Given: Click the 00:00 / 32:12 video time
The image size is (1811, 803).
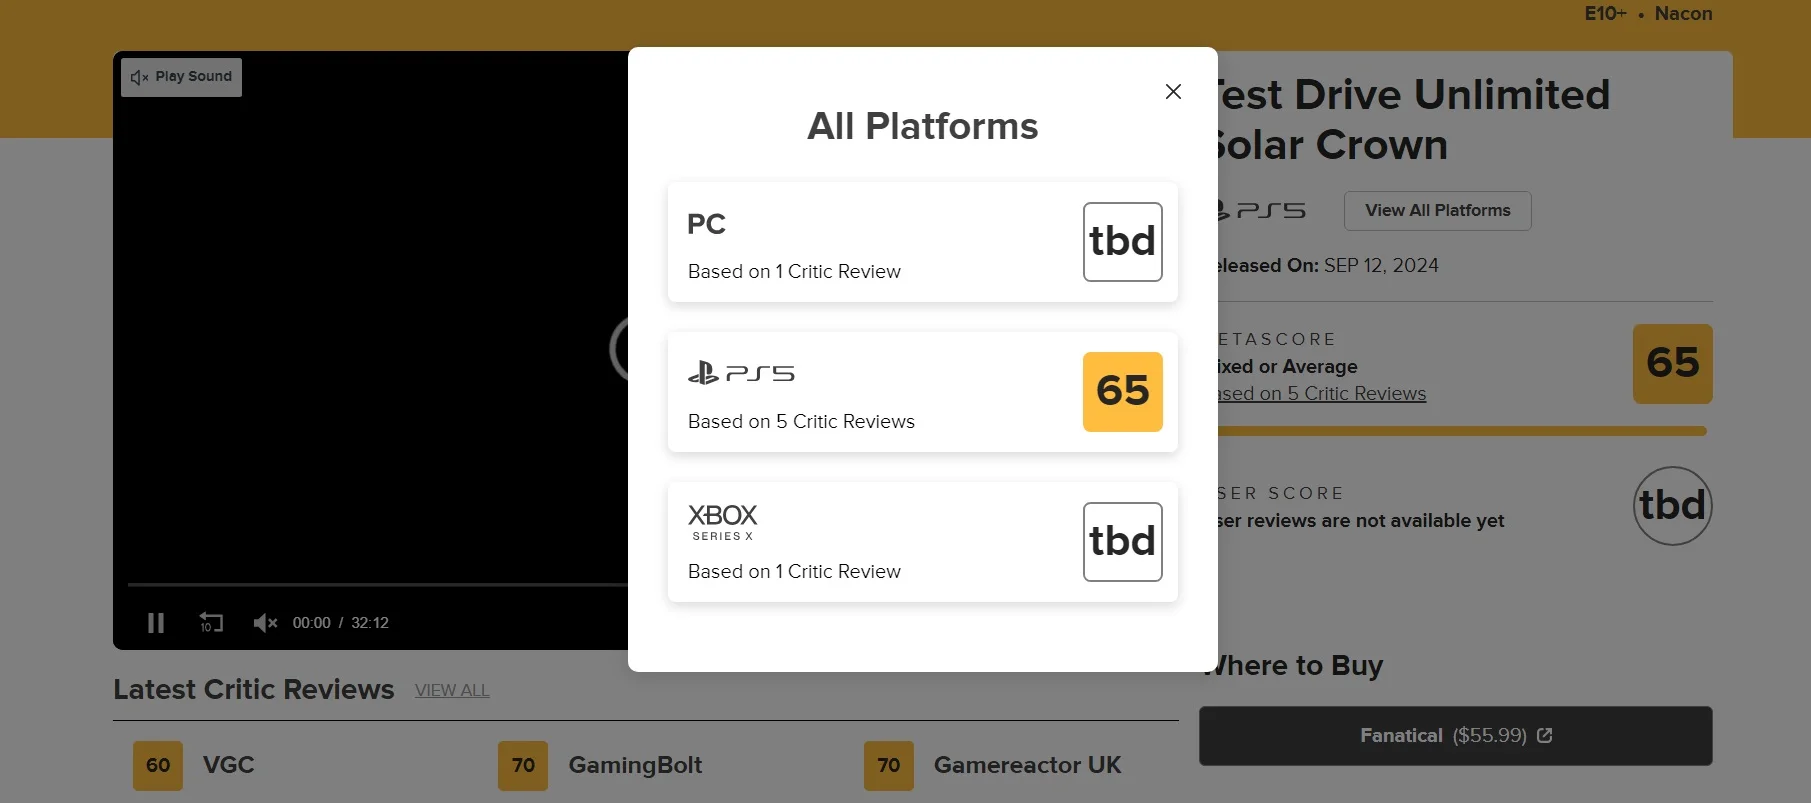Looking at the screenshot, I should 340,623.
